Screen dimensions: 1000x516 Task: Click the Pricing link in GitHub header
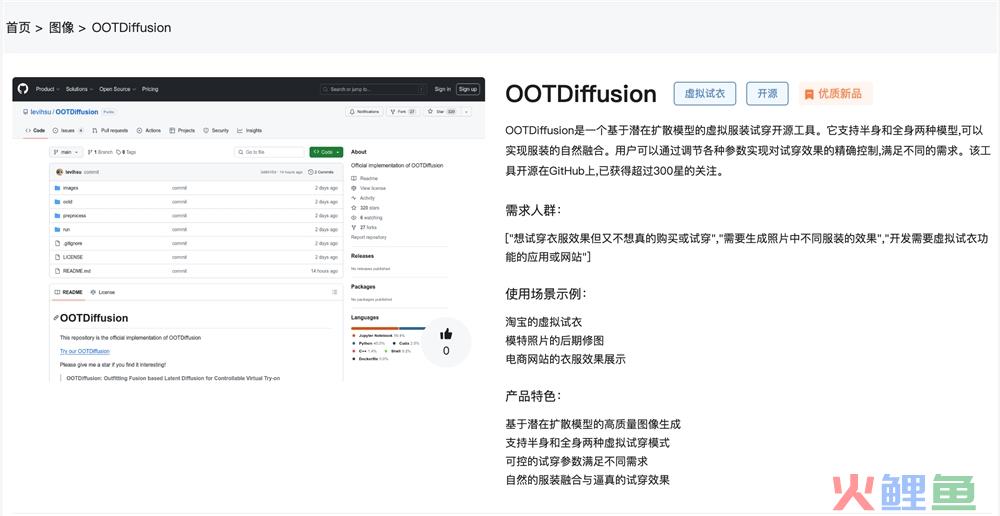[x=150, y=89]
